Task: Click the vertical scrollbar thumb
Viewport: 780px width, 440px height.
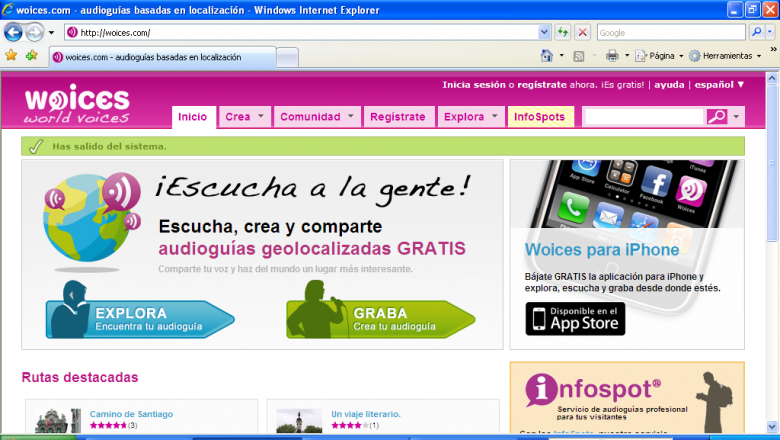Action: pyautogui.click(x=772, y=163)
